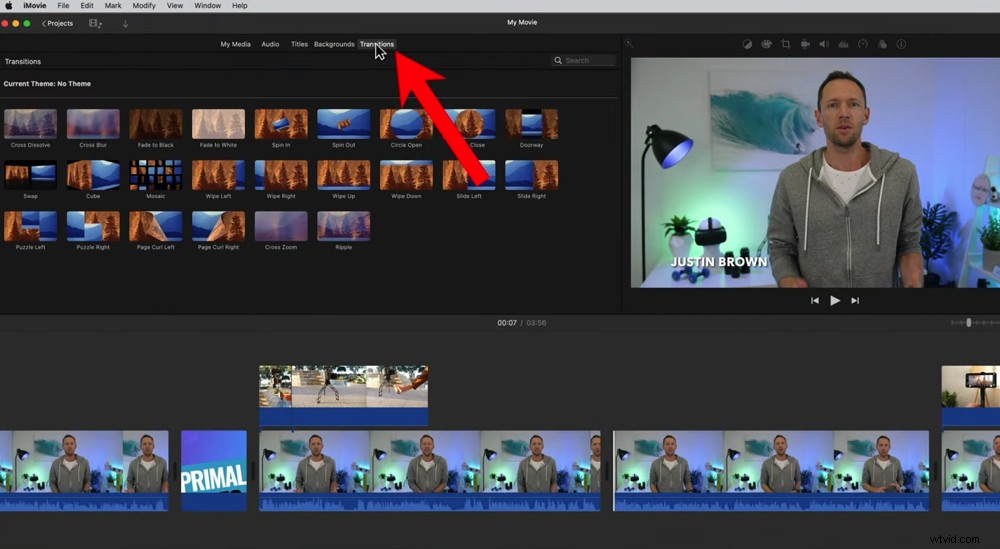
Task: Select the Transitions tab
Action: pyautogui.click(x=377, y=44)
